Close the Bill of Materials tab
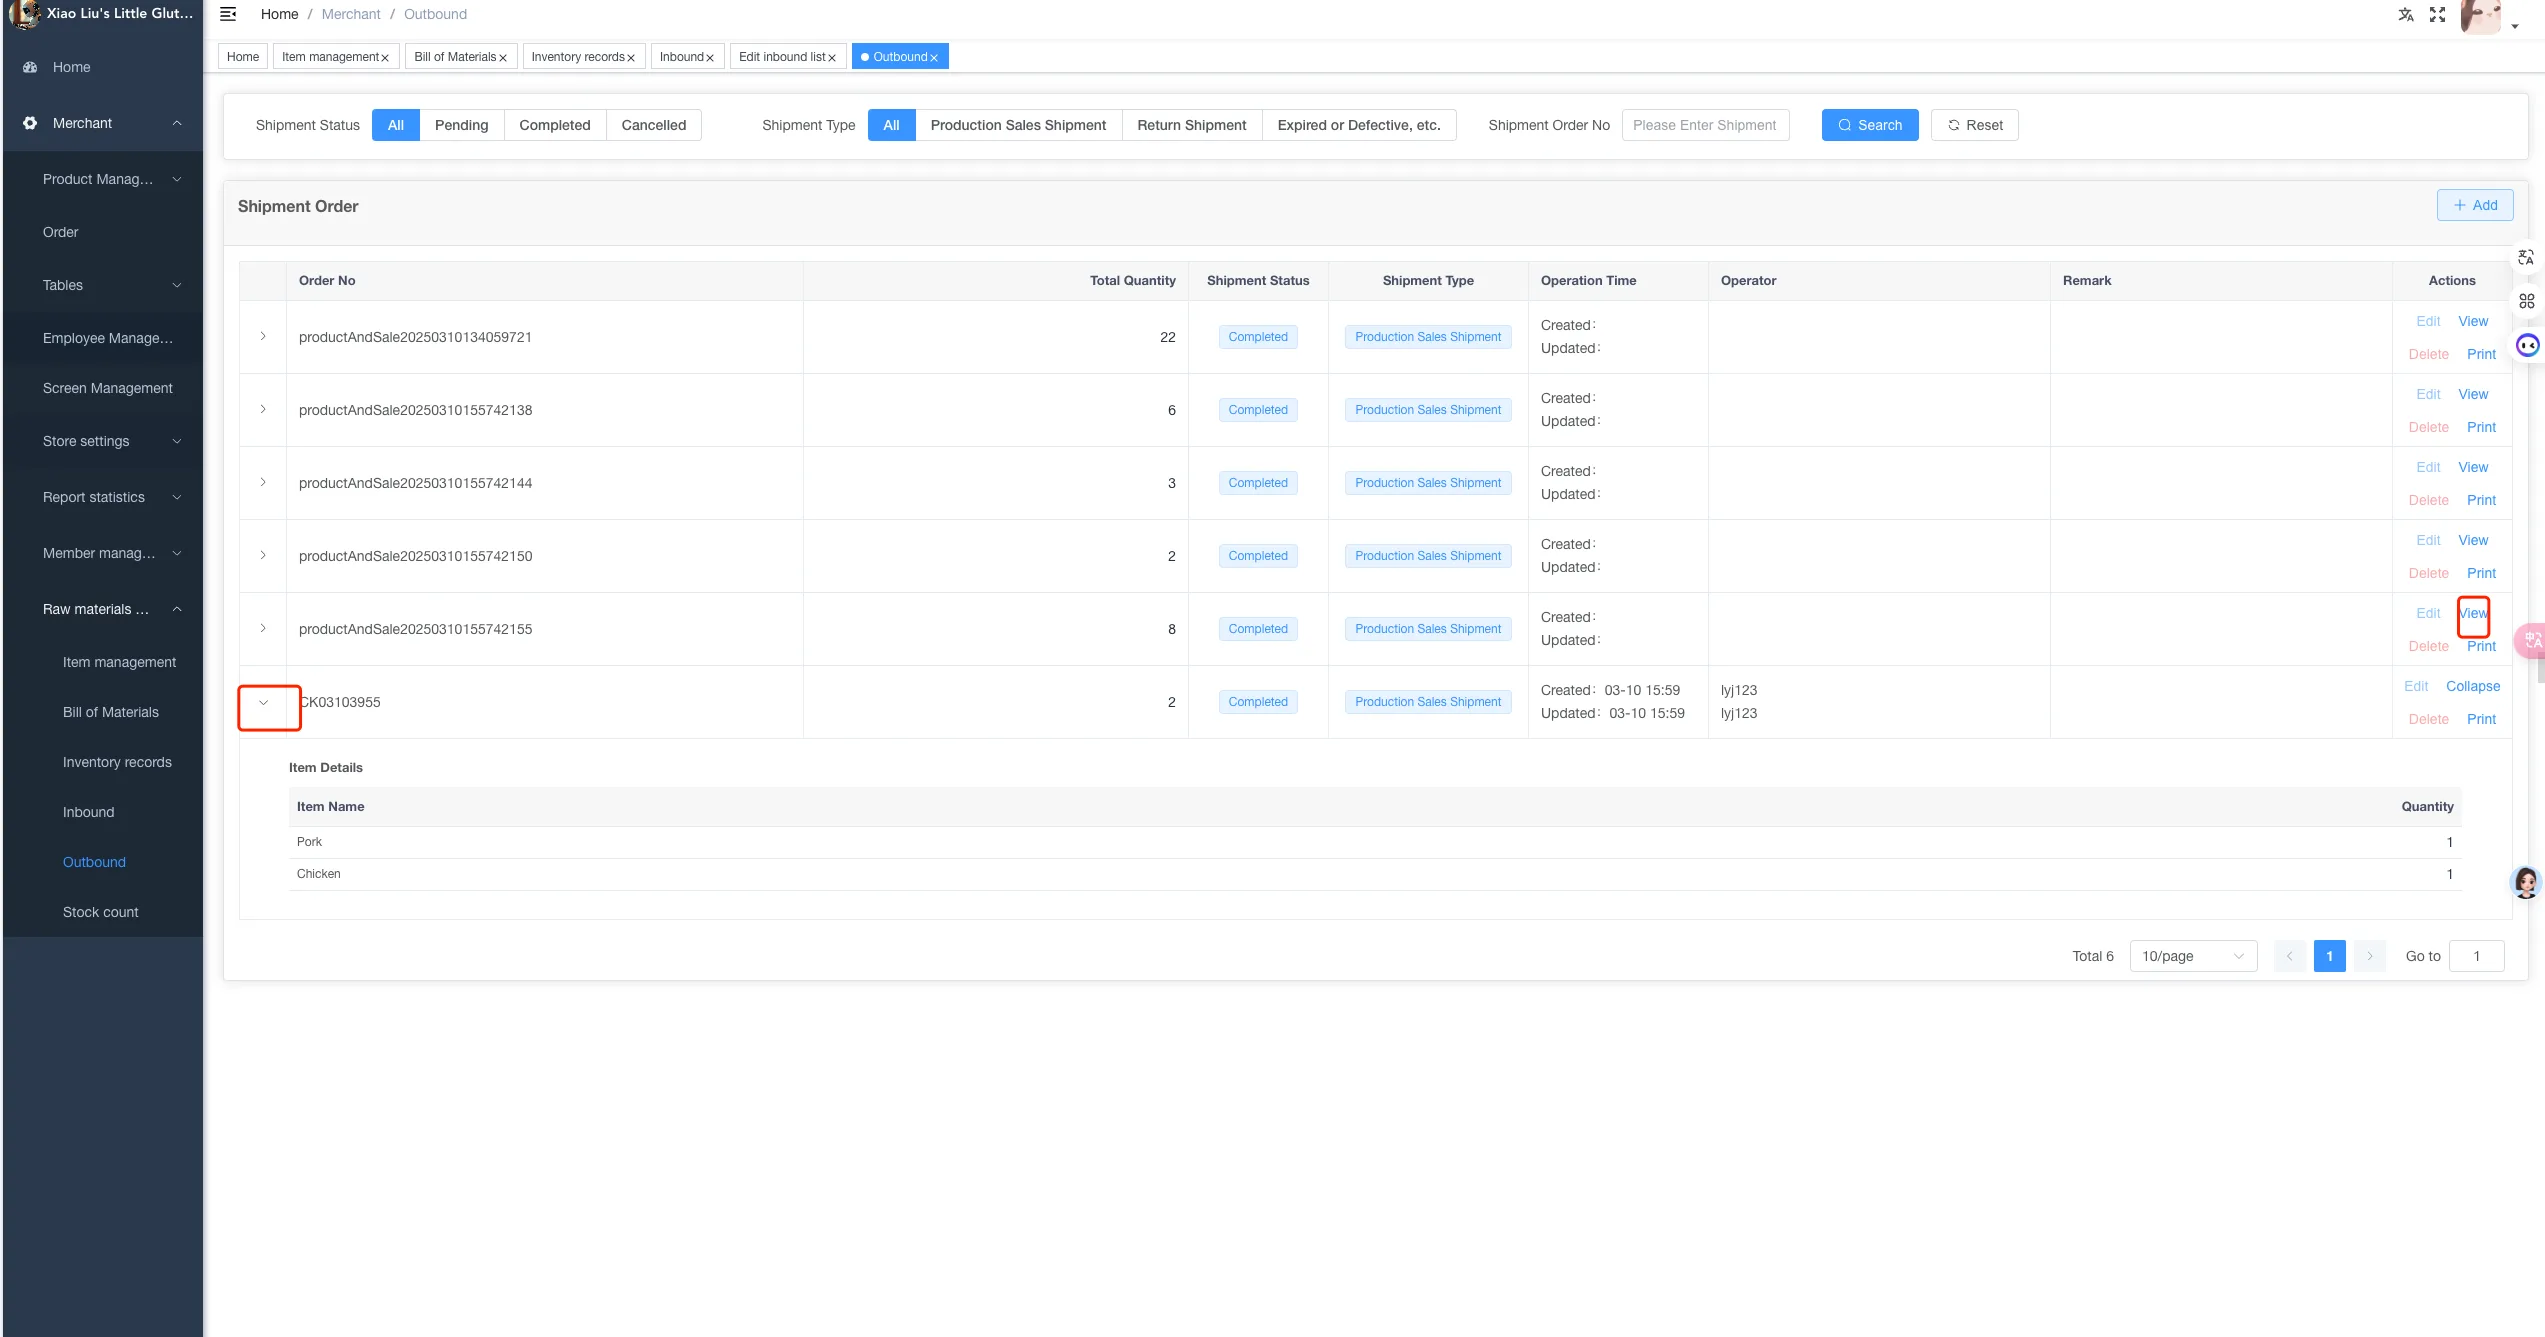Viewport: 2545px width, 1337px height. 503,58
